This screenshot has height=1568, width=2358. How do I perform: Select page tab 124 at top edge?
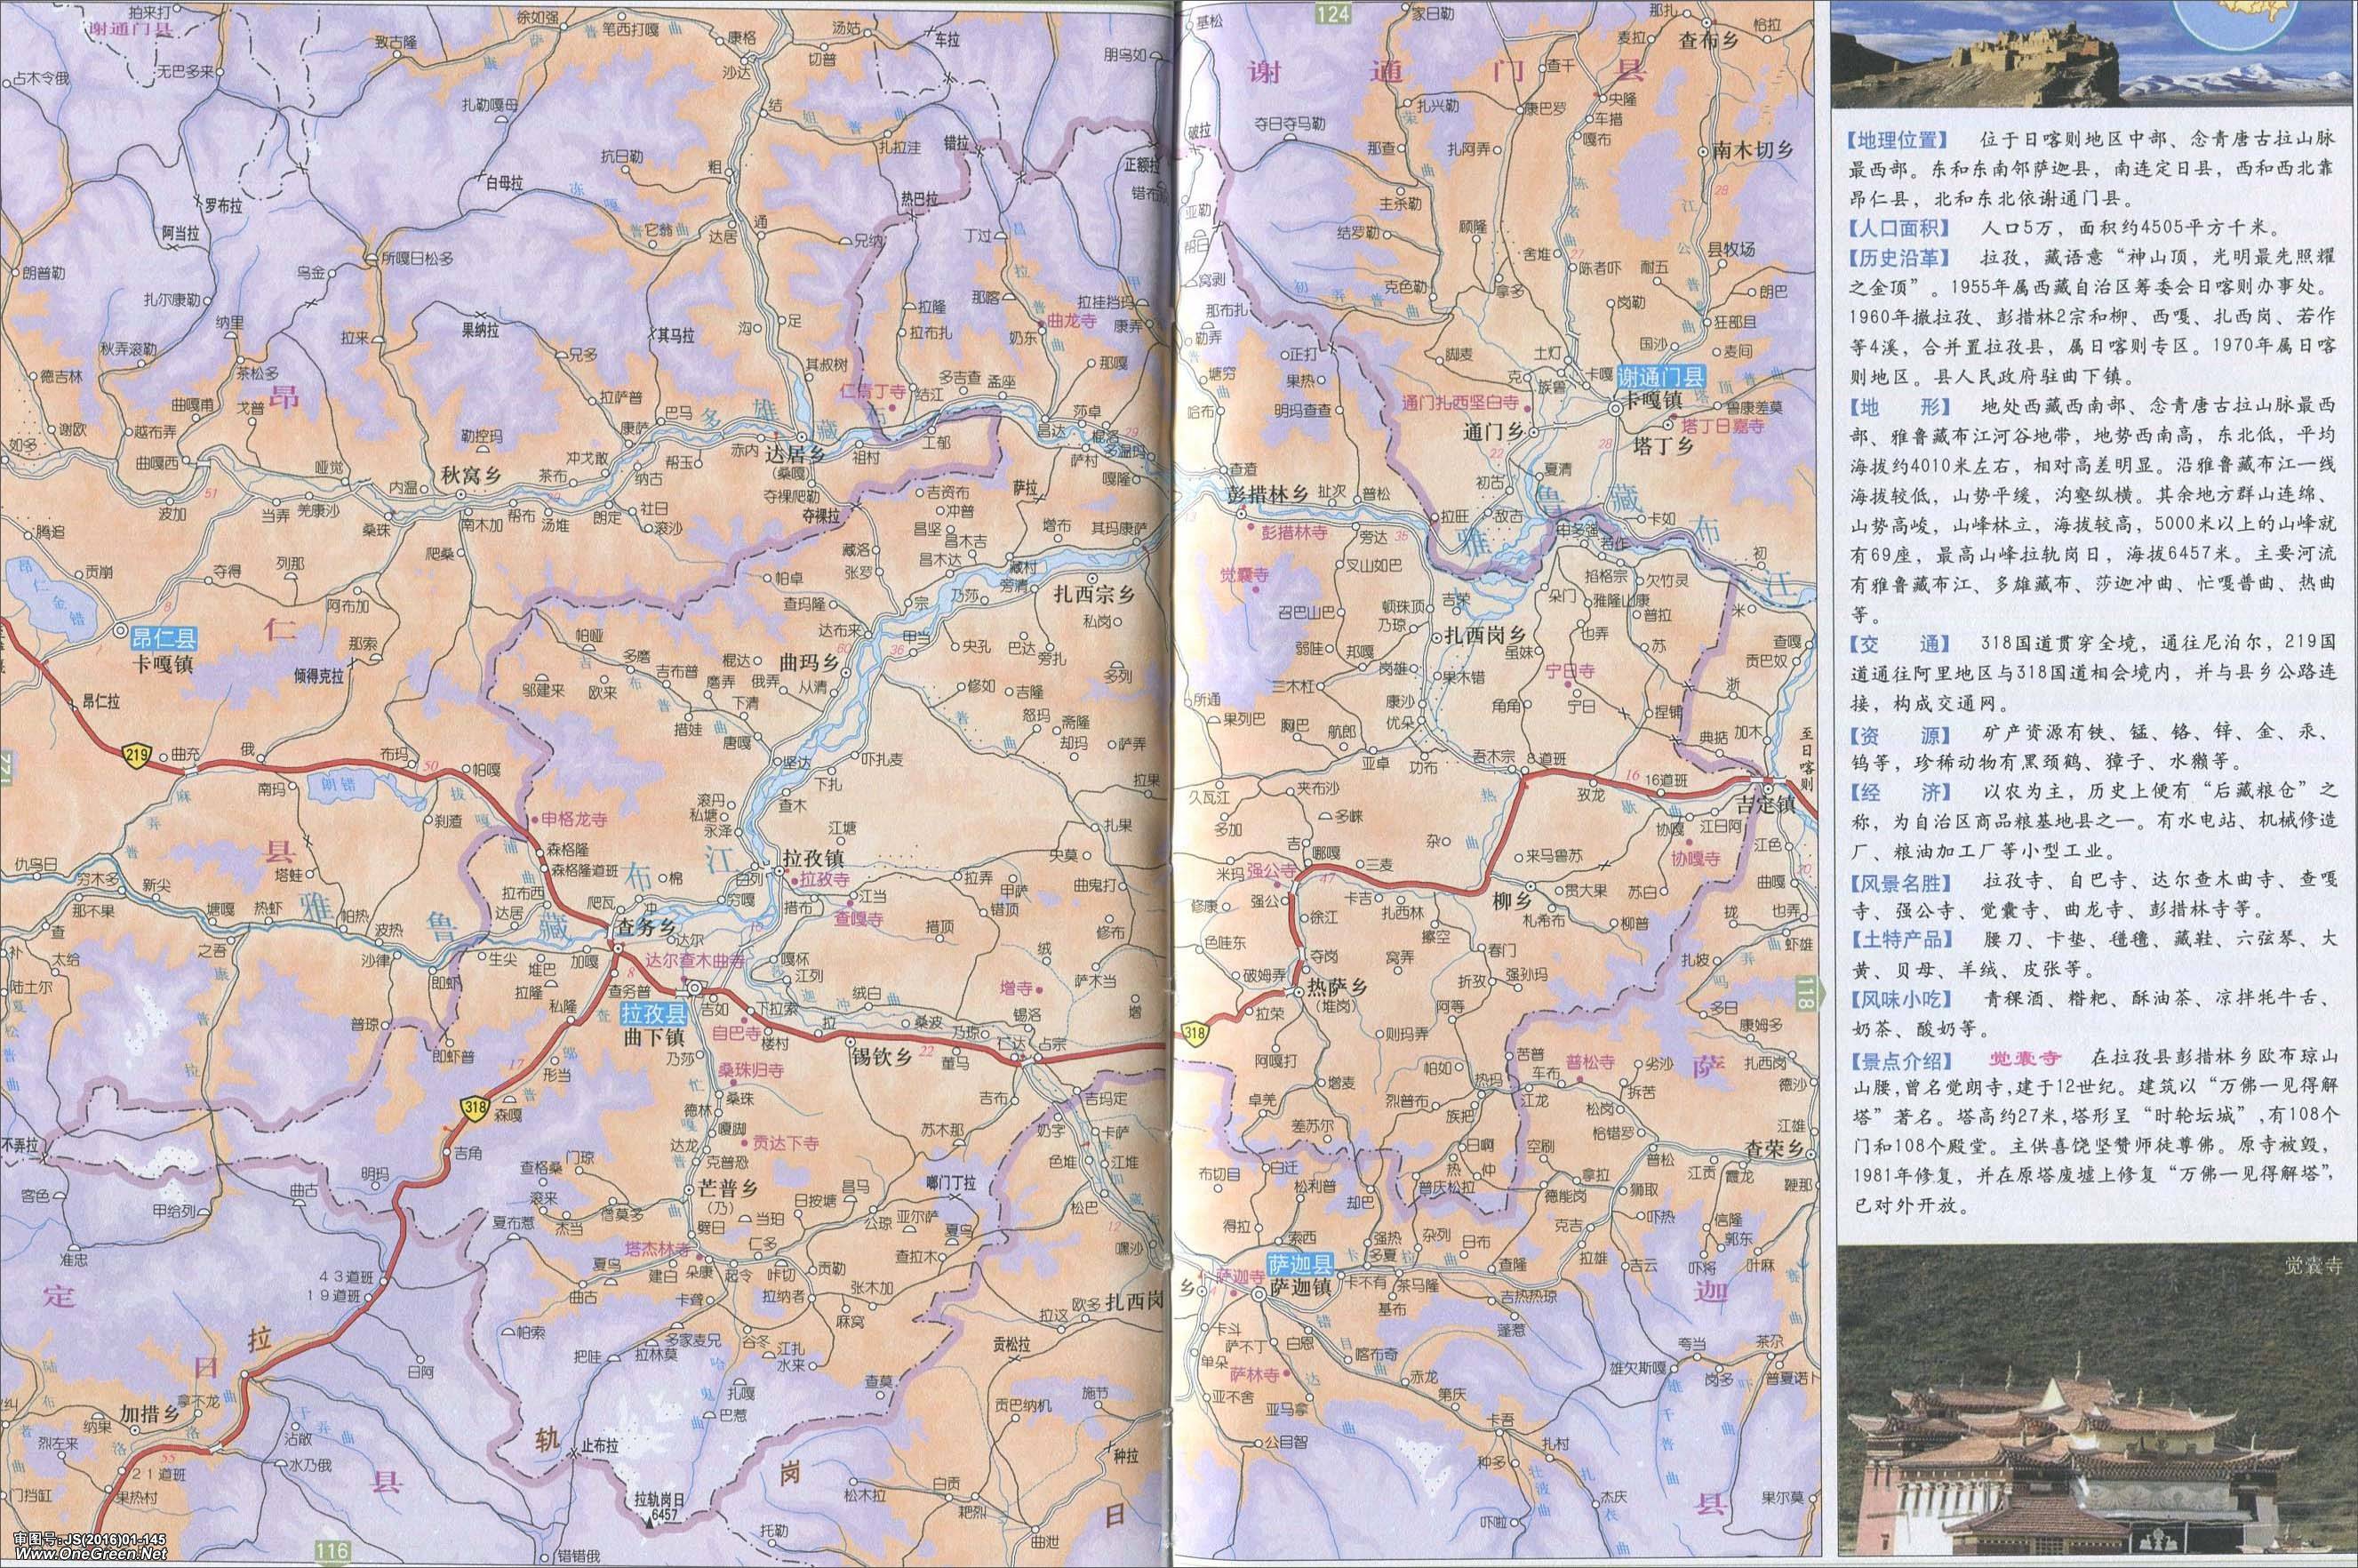pyautogui.click(x=1333, y=12)
